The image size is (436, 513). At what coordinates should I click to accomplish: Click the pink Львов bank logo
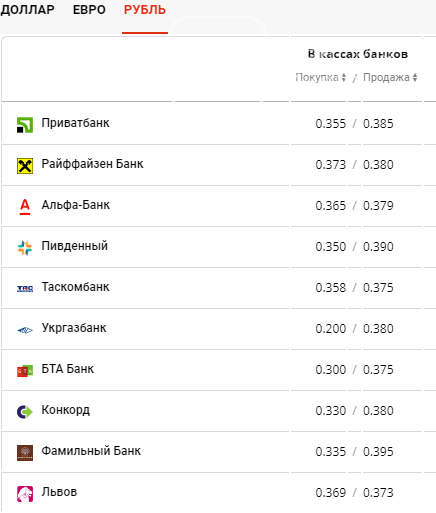pyautogui.click(x=25, y=494)
